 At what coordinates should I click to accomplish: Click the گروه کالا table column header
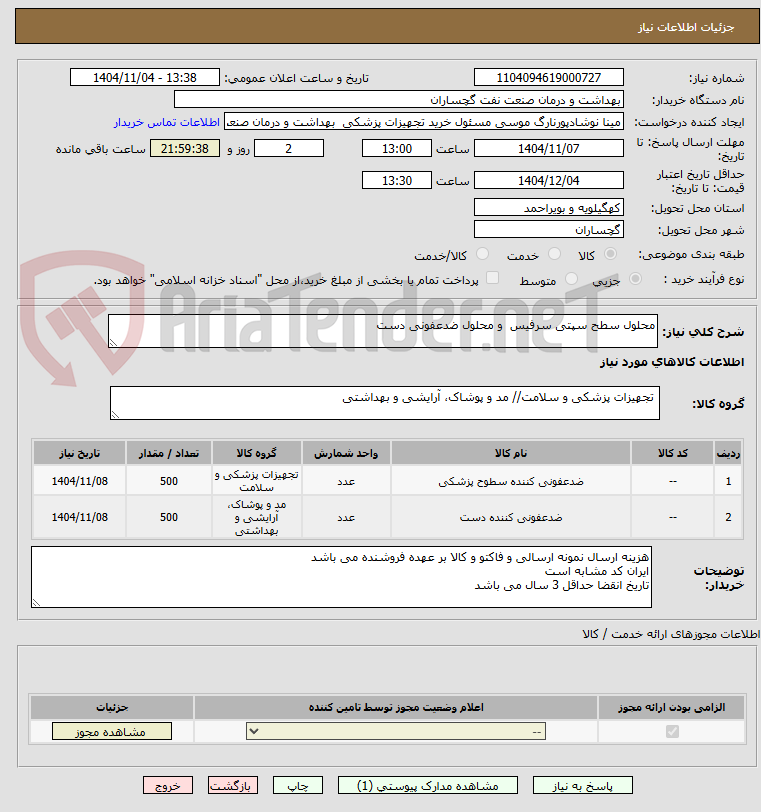(257, 453)
